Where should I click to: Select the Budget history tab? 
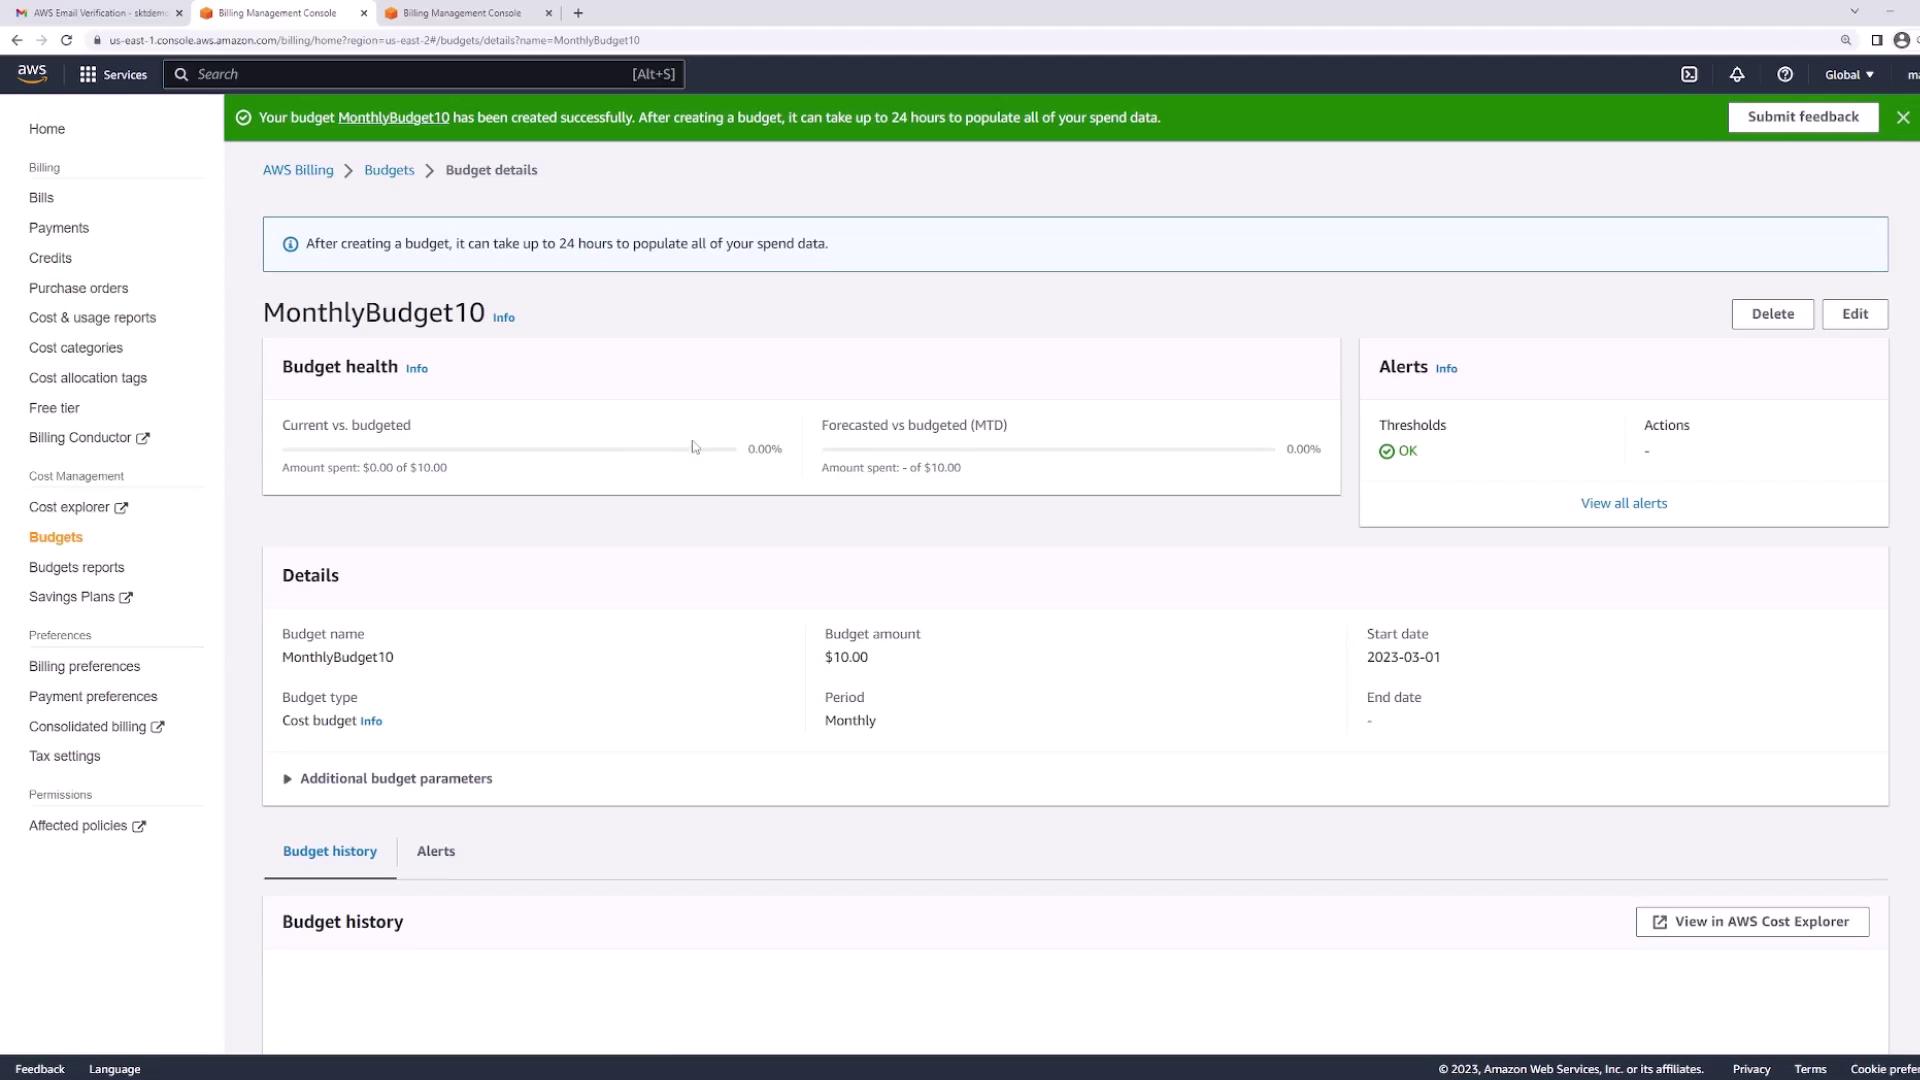(330, 851)
